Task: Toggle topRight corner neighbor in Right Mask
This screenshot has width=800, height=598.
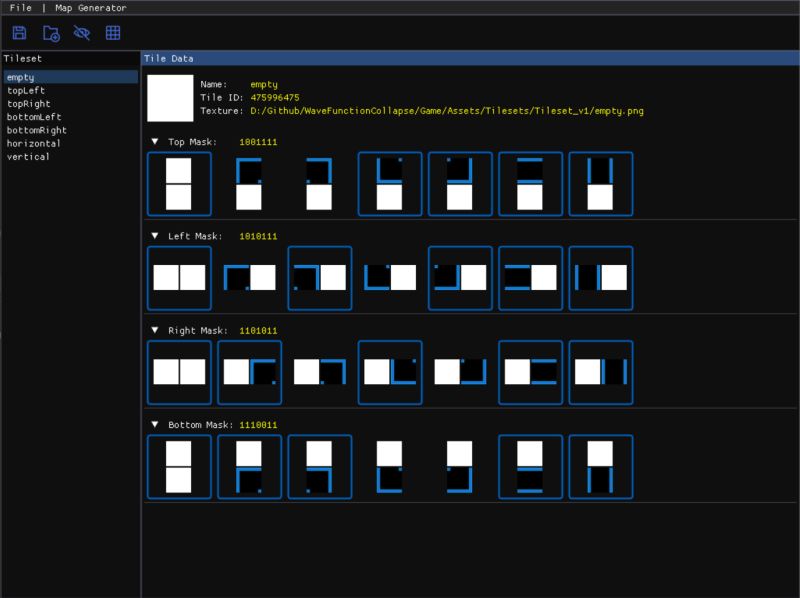Action: coord(320,372)
